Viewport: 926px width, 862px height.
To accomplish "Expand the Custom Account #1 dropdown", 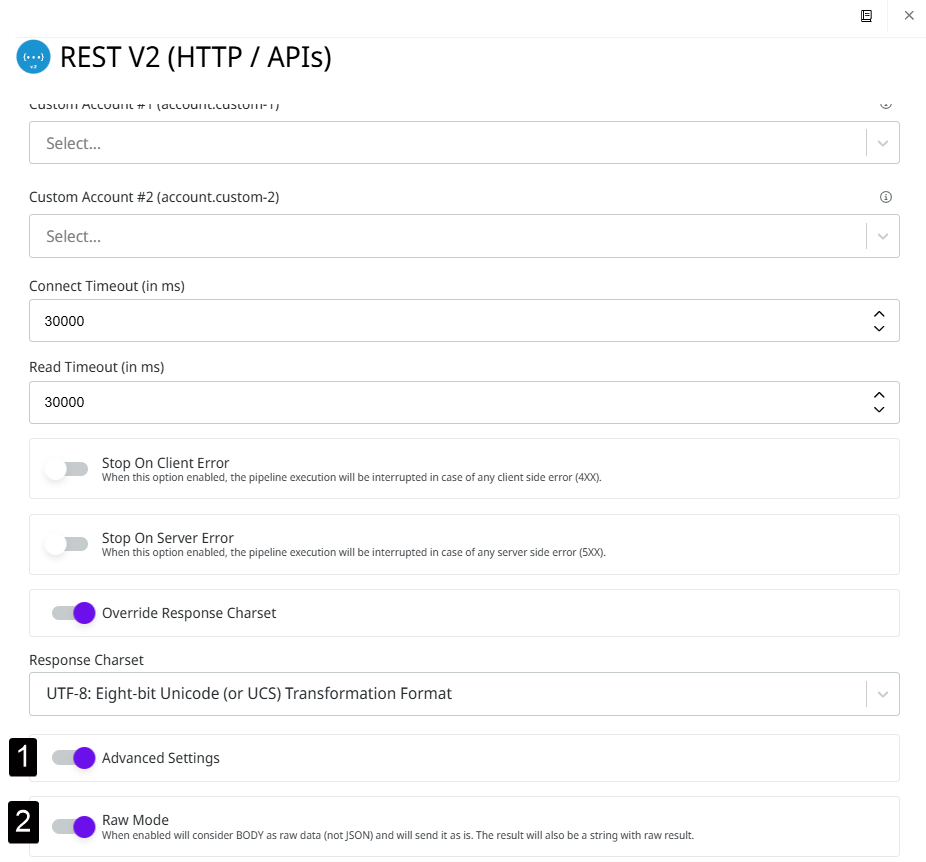I will click(x=450, y=143).
